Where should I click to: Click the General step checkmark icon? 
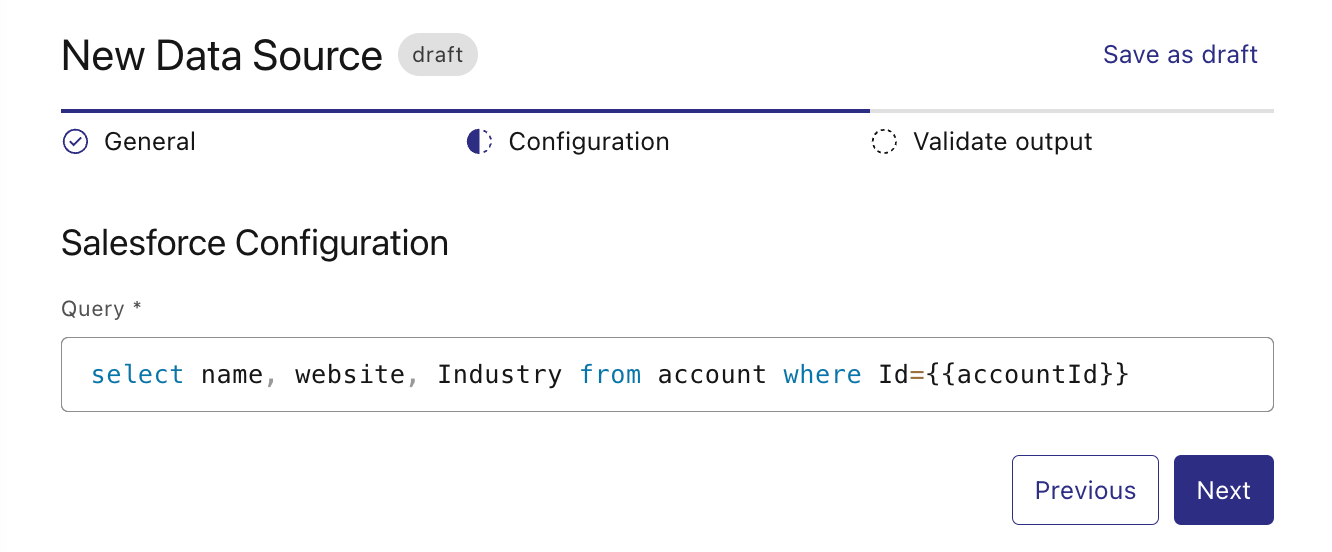[x=75, y=142]
